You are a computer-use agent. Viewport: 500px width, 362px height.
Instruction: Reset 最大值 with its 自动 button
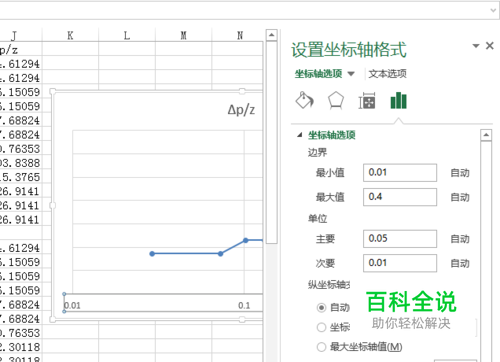tap(460, 197)
